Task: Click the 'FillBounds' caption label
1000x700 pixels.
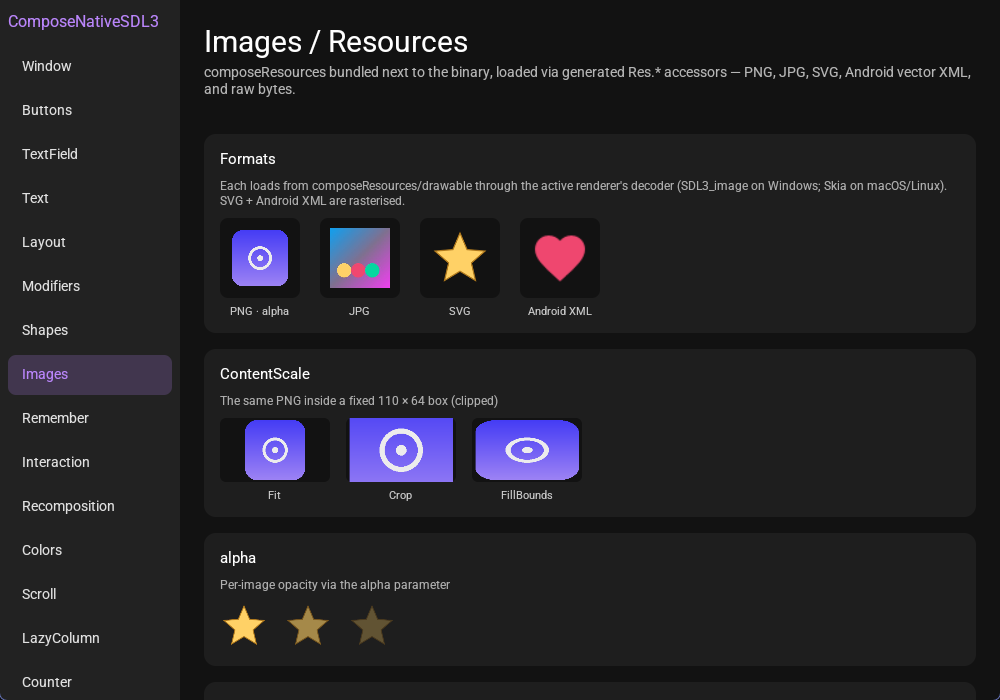Action: tap(527, 495)
